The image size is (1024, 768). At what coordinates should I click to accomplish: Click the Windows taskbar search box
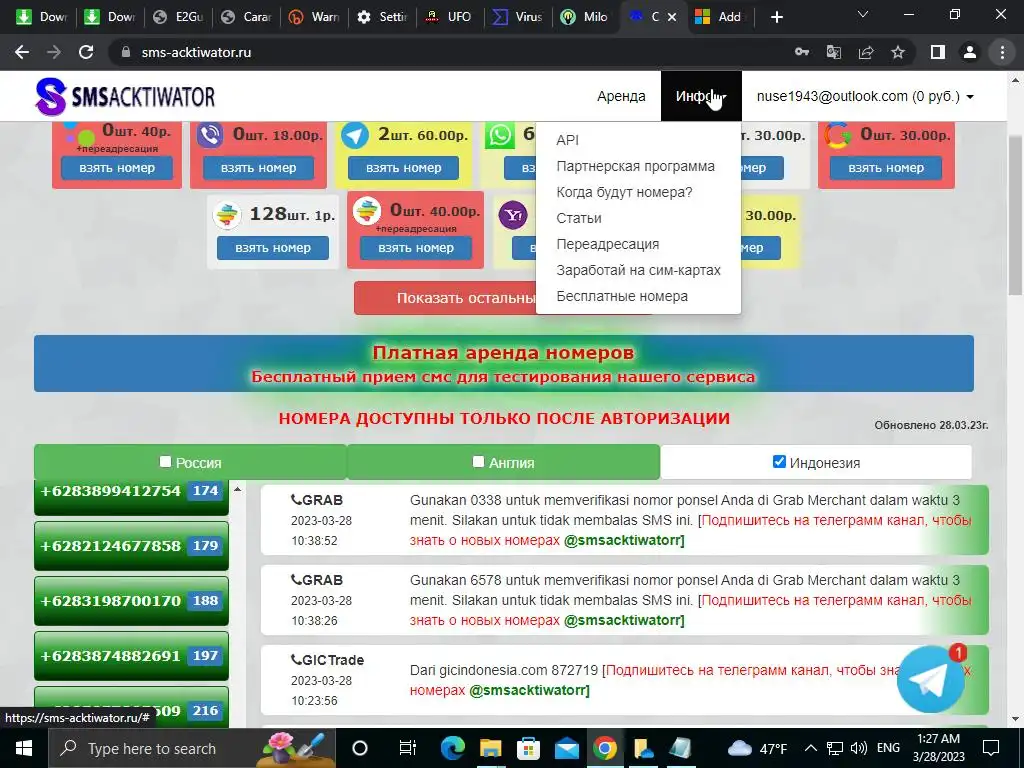[x=192, y=748]
